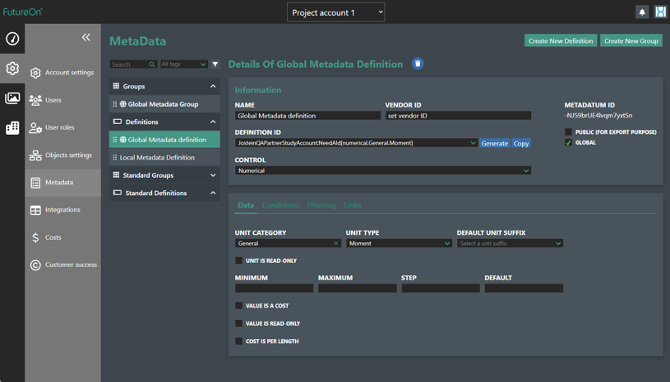Click the User roles icon

coord(35,127)
